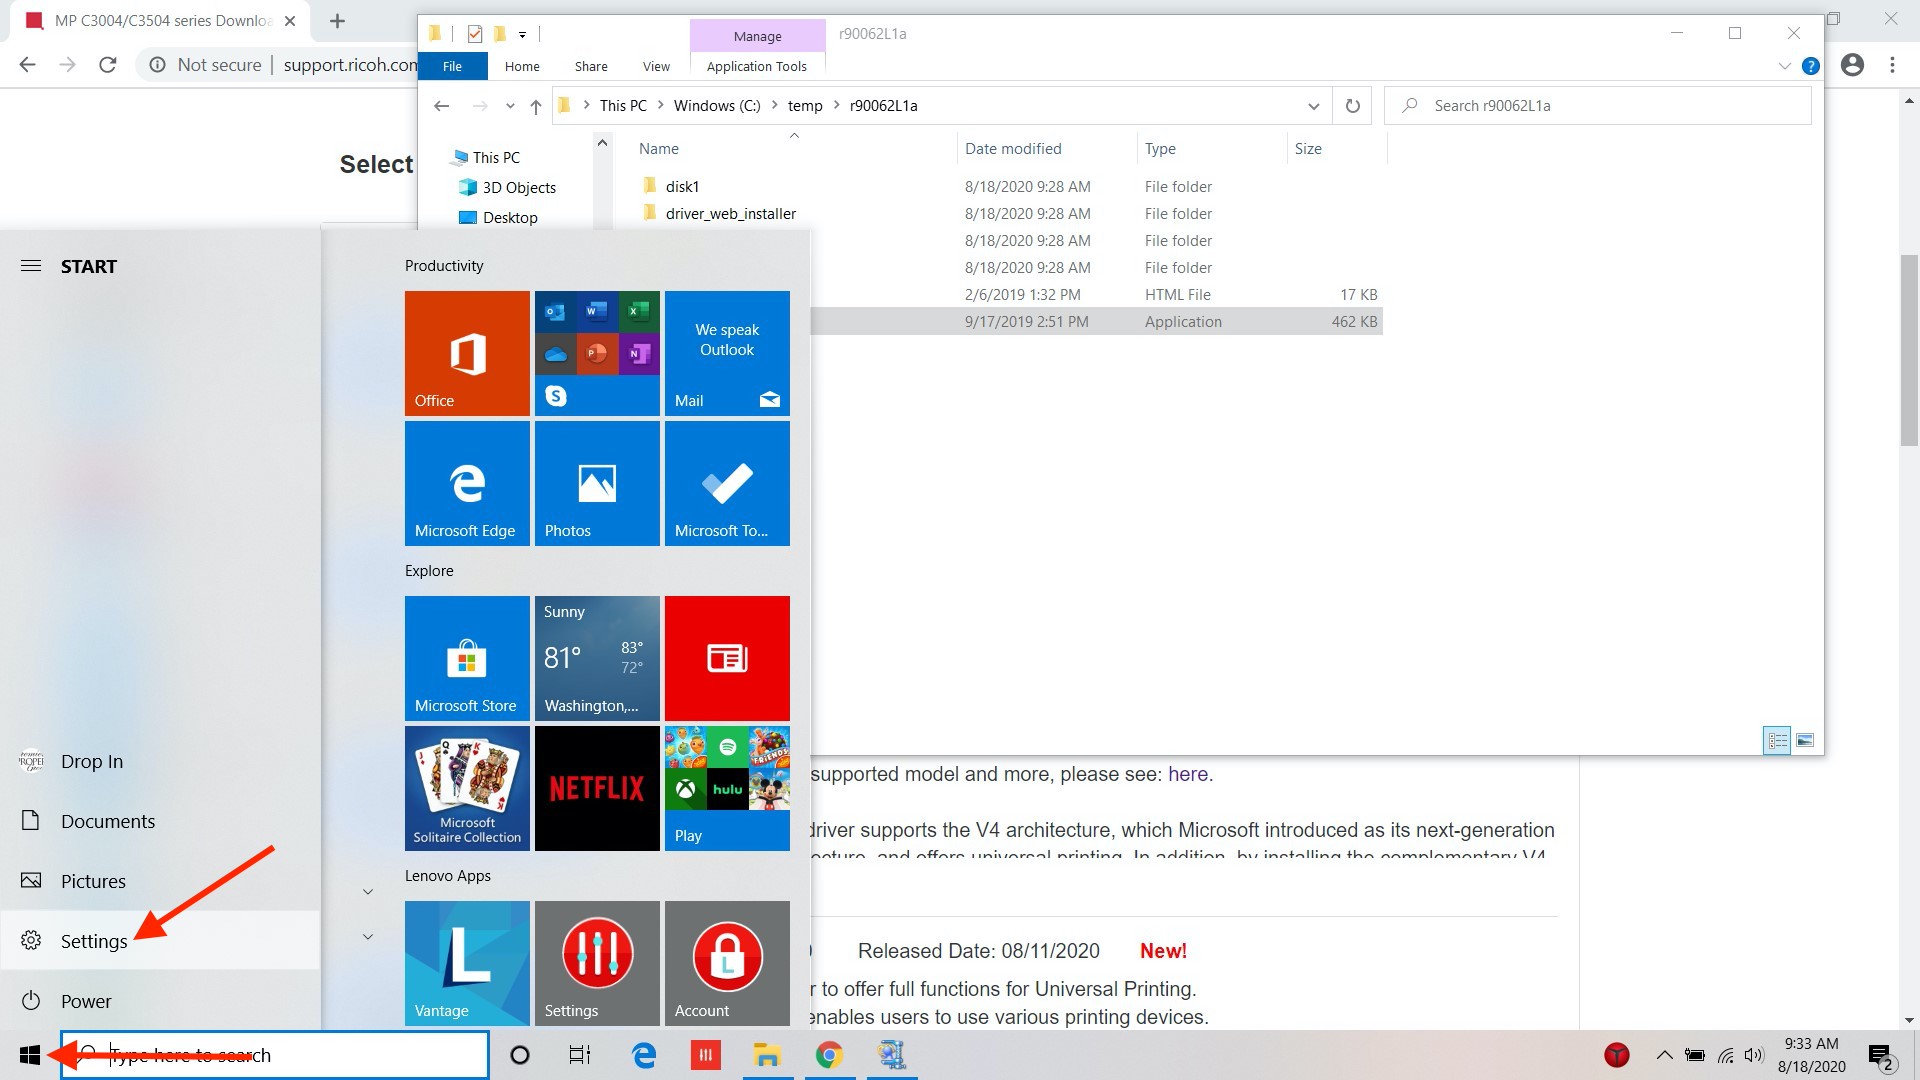
Task: Switch Explorer to large icons view layout
Action: click(x=1805, y=740)
